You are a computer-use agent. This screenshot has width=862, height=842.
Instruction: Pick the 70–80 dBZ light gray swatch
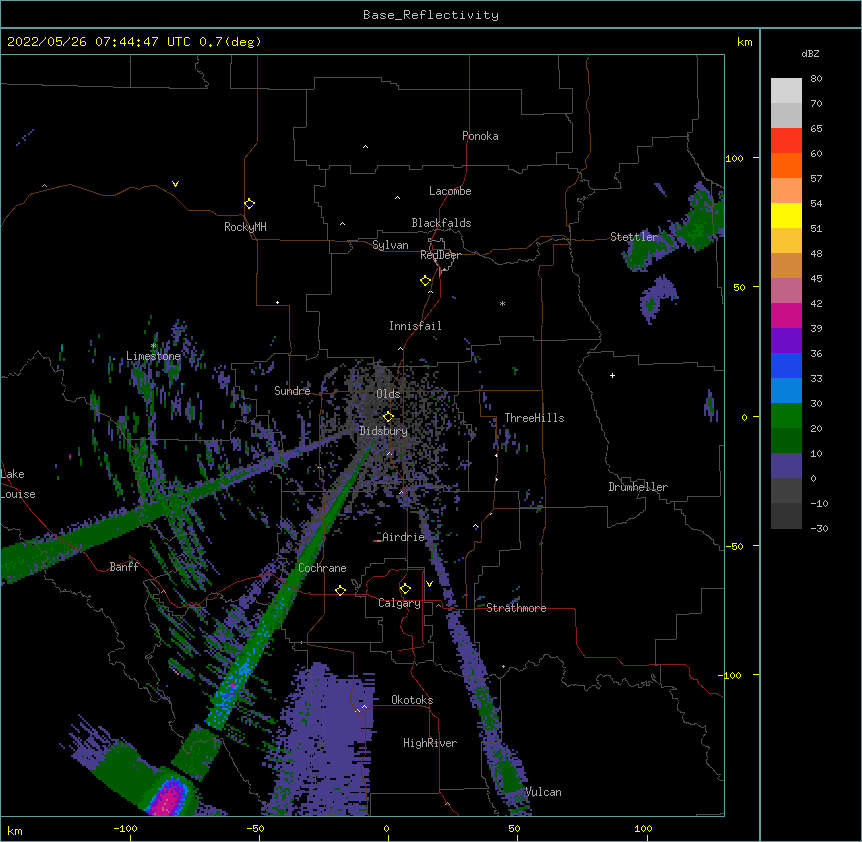coord(786,91)
